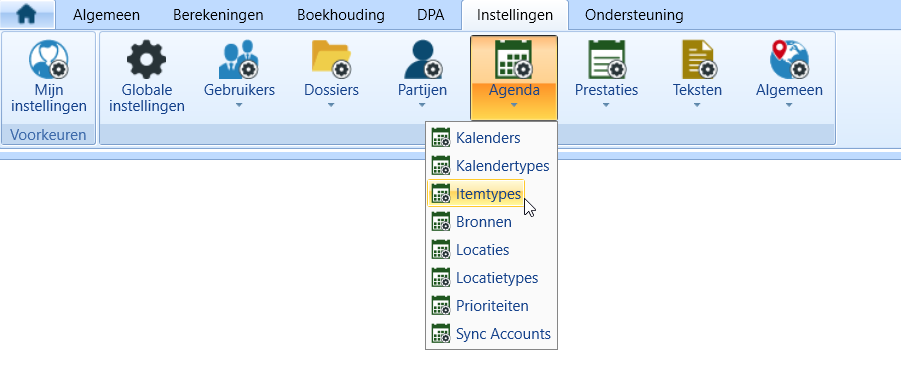Select the Prestaties calendar icon
This screenshot has height=375, width=901.
[607, 60]
